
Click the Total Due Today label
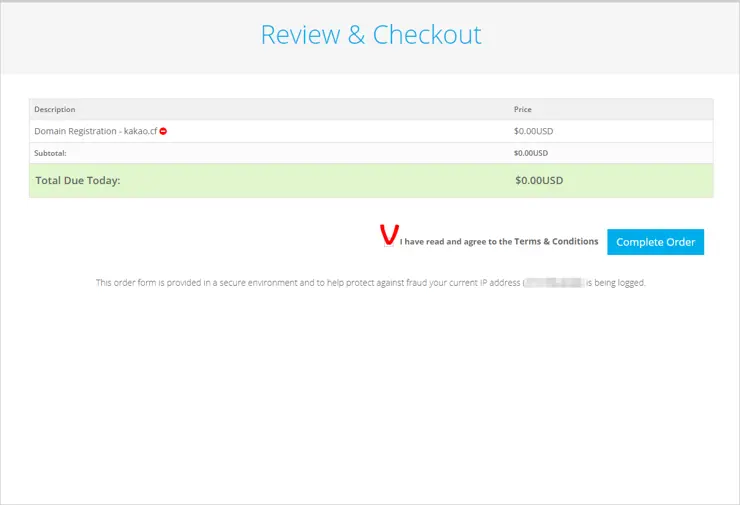[x=77, y=181]
